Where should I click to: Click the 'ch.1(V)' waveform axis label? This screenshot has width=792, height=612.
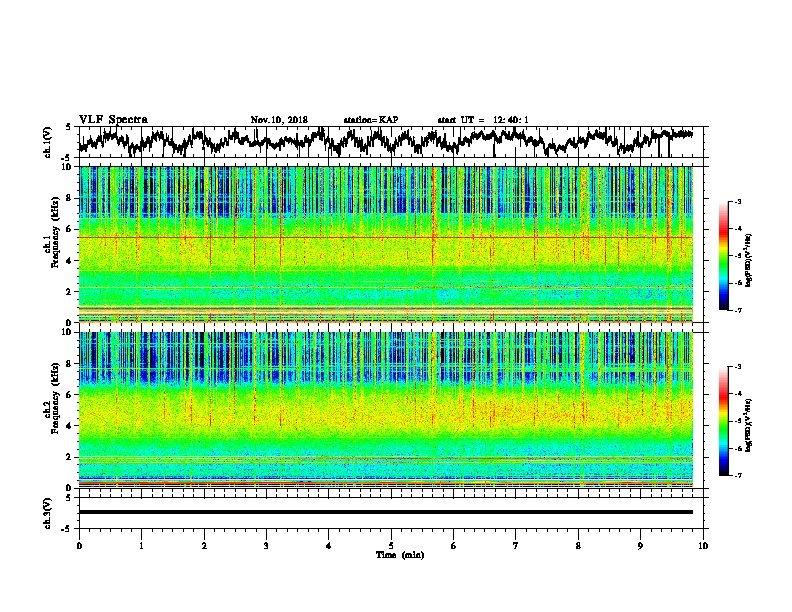tap(48, 142)
